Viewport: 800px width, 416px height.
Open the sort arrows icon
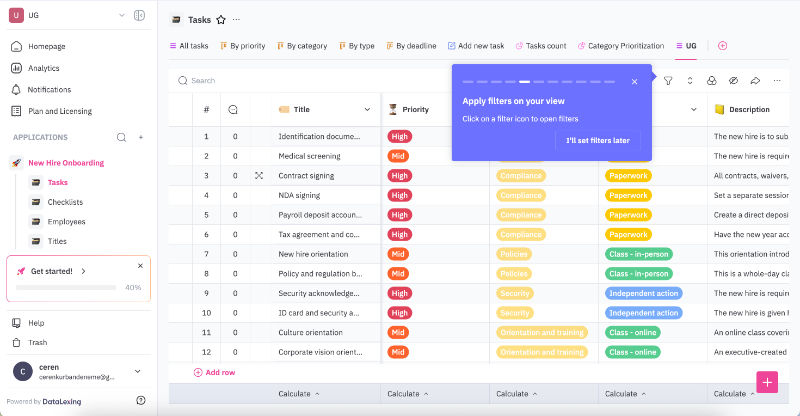pyautogui.click(x=690, y=81)
